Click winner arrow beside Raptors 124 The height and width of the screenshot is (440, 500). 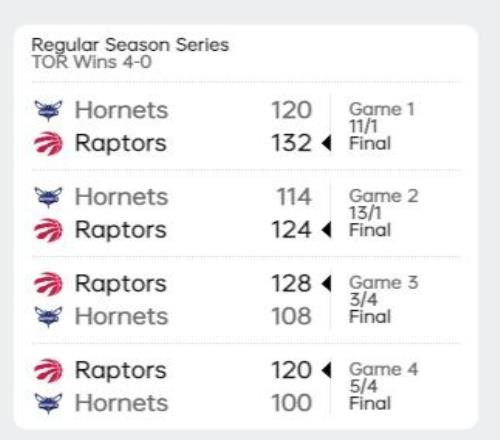pyautogui.click(x=326, y=230)
